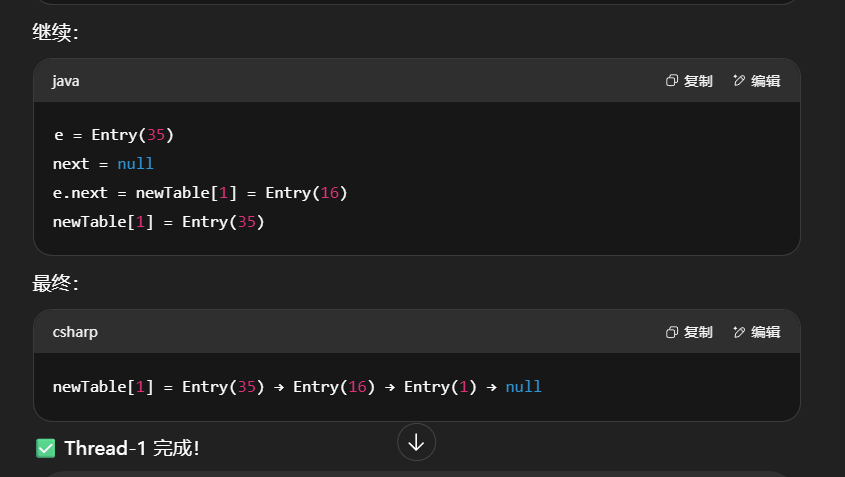Click the line starting with e.next
This screenshot has width=845, height=477.
(200, 192)
